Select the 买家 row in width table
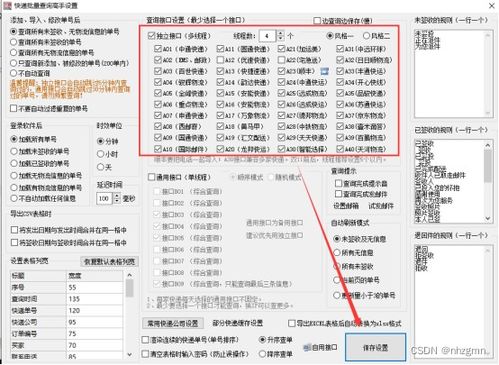 pos(67,345)
